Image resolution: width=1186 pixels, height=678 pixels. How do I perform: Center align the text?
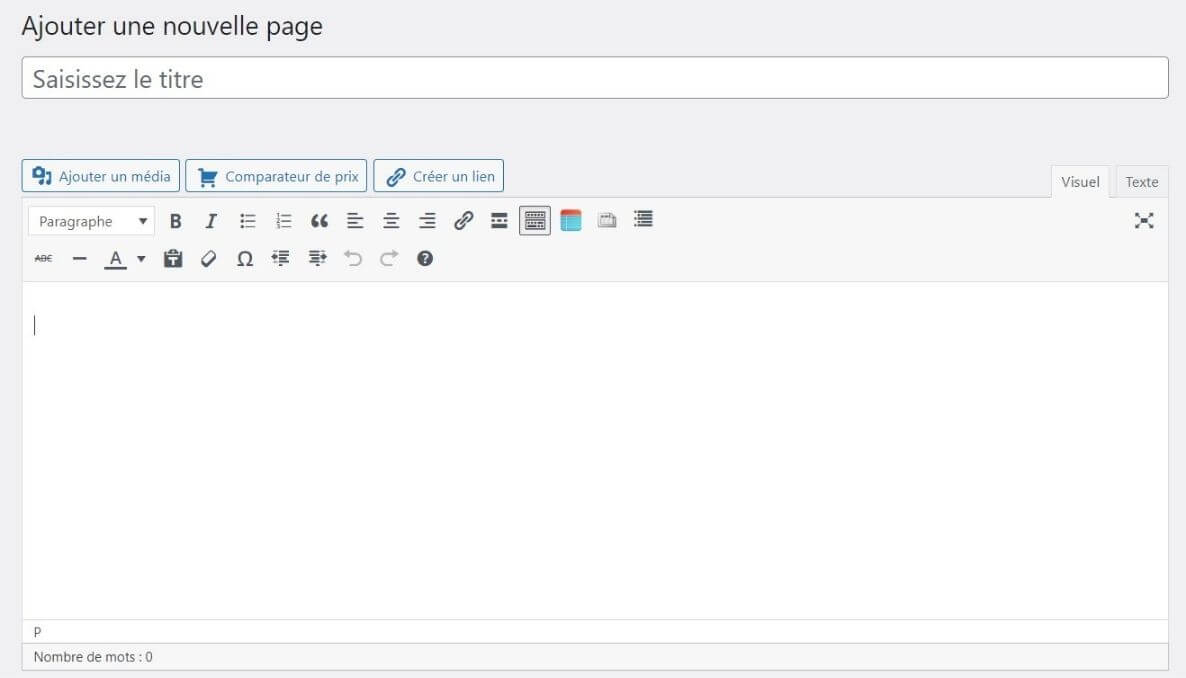[391, 221]
